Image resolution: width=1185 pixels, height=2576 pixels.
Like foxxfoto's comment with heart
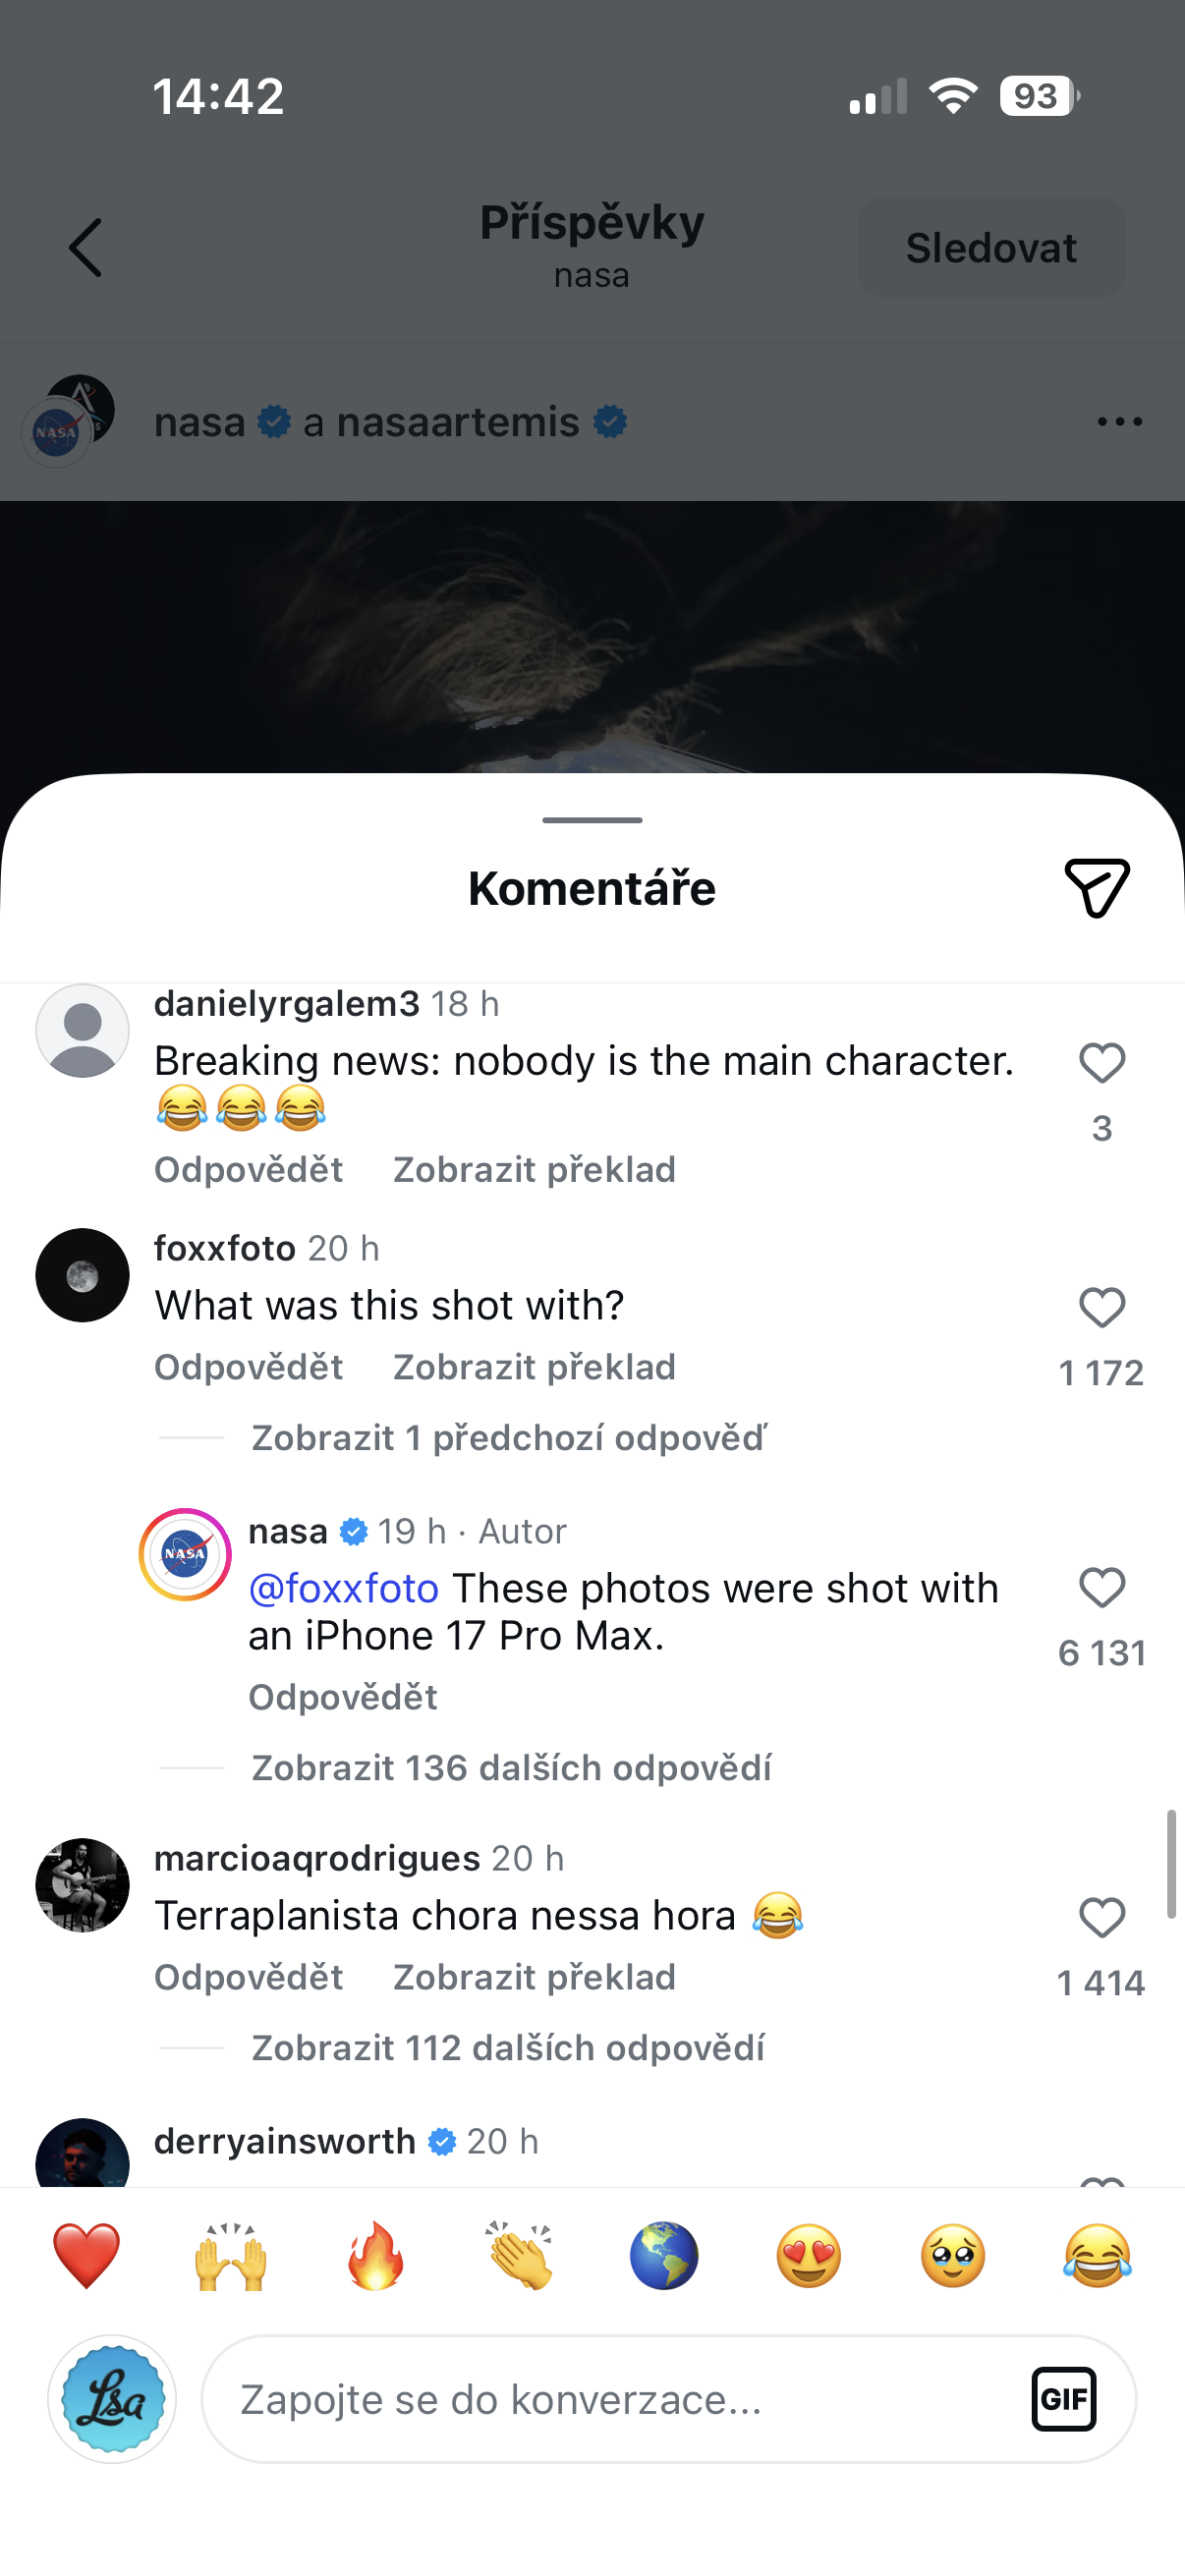tap(1102, 1308)
